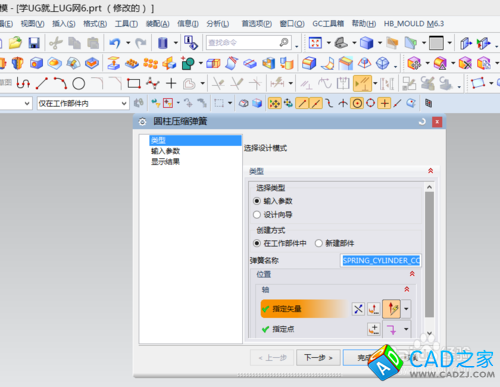Select the 新建部件 radio option
500x387 pixels.
(319, 243)
